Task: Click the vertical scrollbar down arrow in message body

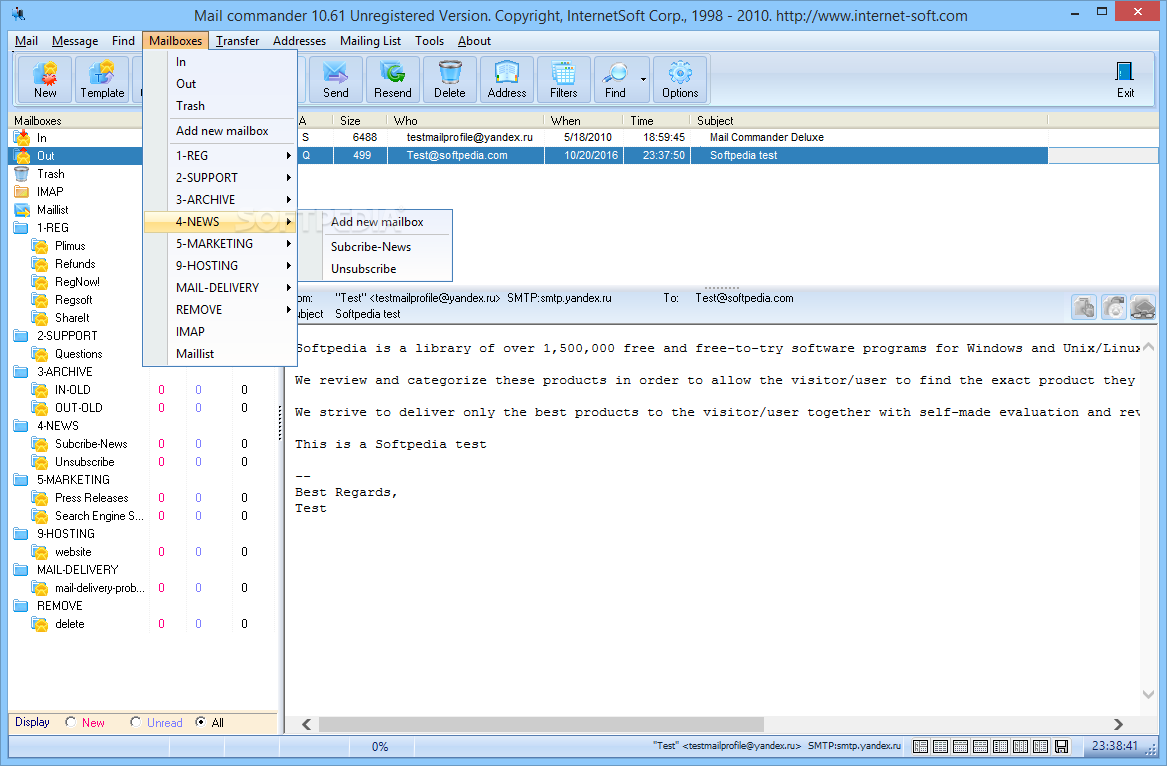Action: pyautogui.click(x=1148, y=694)
